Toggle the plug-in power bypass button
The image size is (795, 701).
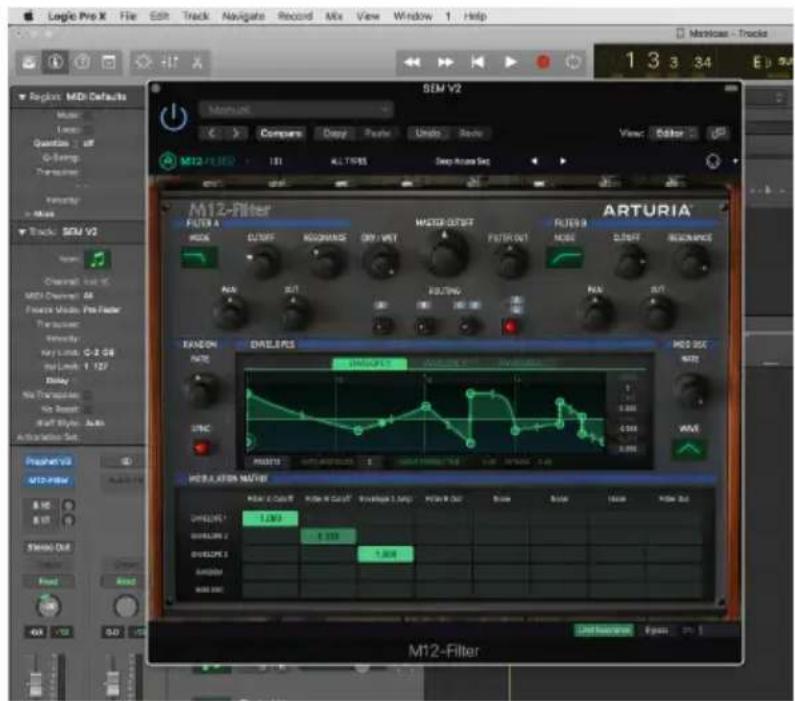point(174,117)
